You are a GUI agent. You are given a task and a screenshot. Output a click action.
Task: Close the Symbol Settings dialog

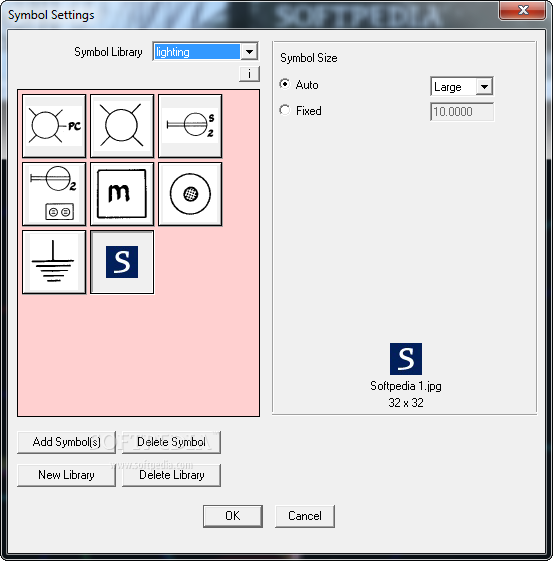click(x=523, y=10)
